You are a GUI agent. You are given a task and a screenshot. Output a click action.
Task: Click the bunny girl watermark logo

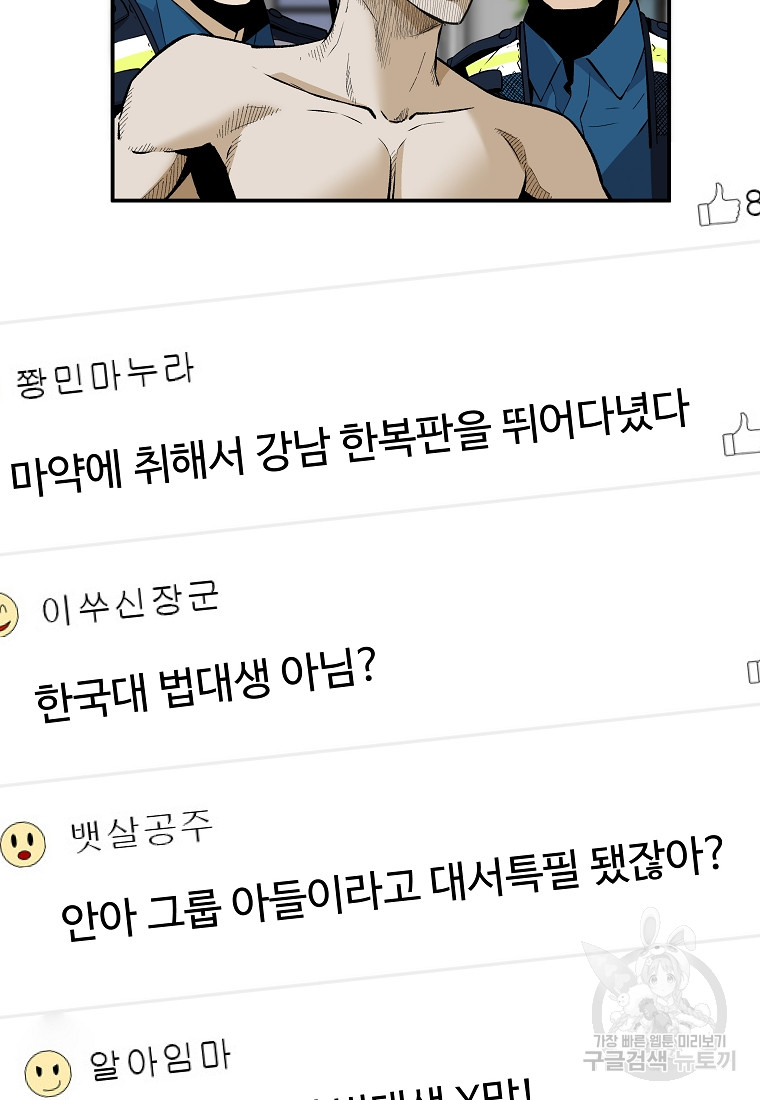(x=653, y=972)
